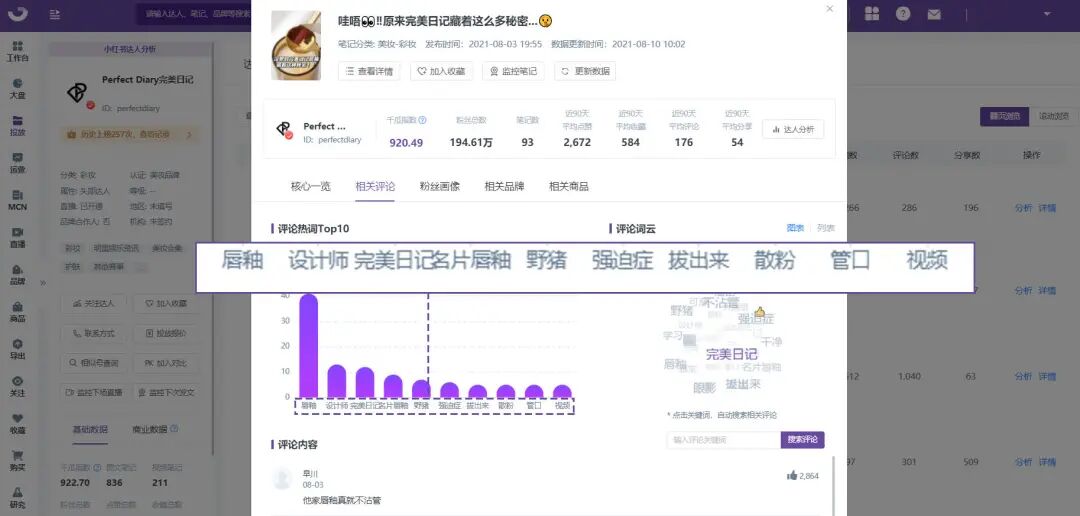Viewport: 1080px width, 516px height.
Task: Click 详情 link in row with 1,040 comments
Action: click(1047, 377)
